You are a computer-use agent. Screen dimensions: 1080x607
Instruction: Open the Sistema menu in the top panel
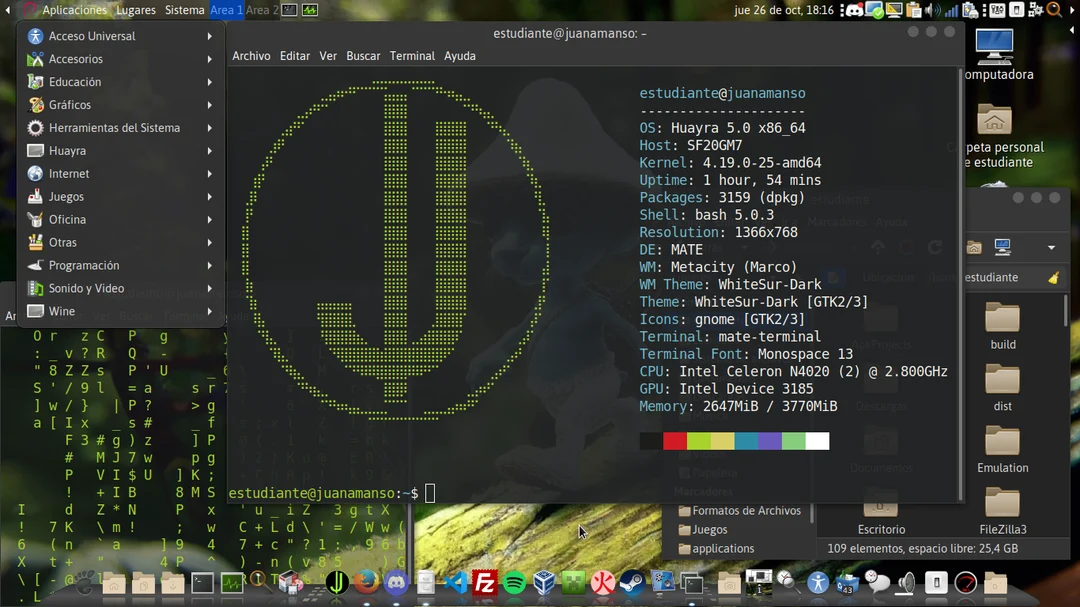186,9
